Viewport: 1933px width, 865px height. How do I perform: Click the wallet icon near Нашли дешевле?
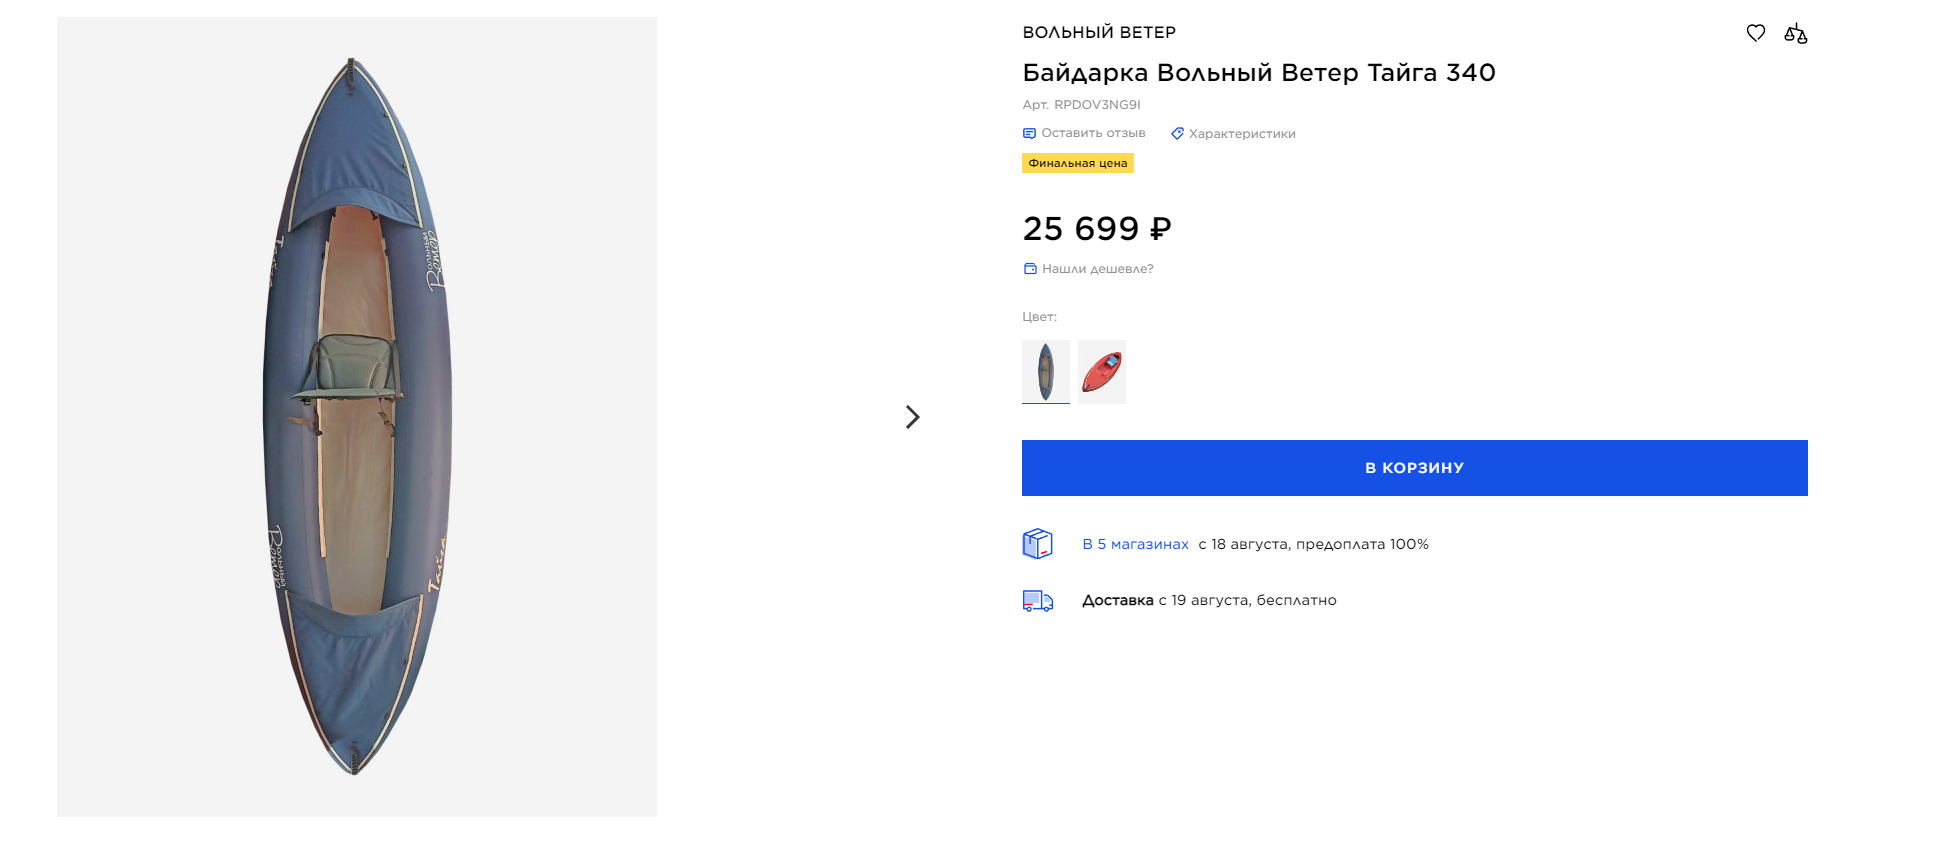tap(1030, 269)
